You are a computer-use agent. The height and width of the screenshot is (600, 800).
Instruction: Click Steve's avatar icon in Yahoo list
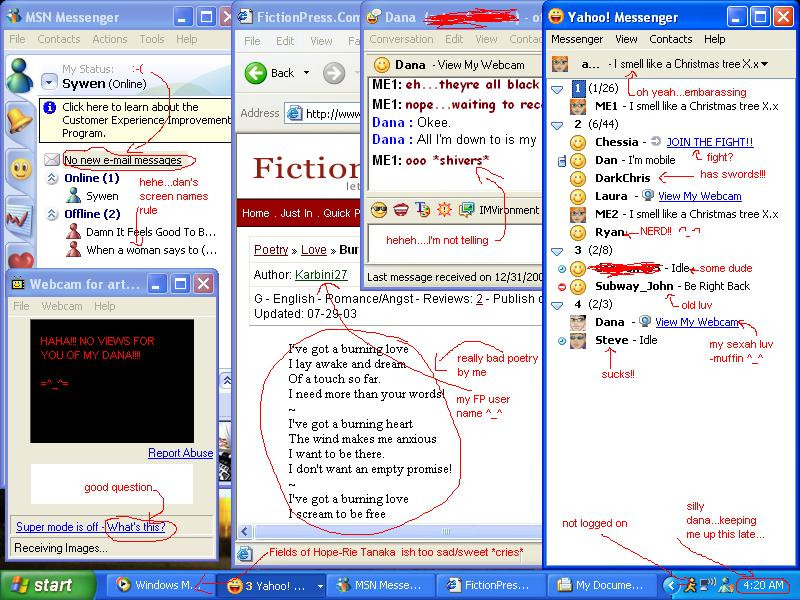click(578, 340)
